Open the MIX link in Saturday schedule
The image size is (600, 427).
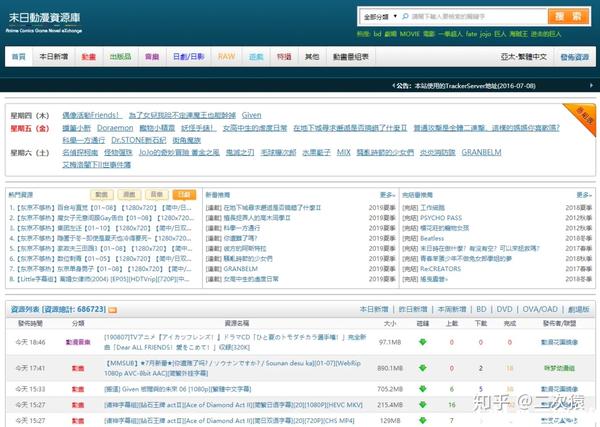(344, 152)
